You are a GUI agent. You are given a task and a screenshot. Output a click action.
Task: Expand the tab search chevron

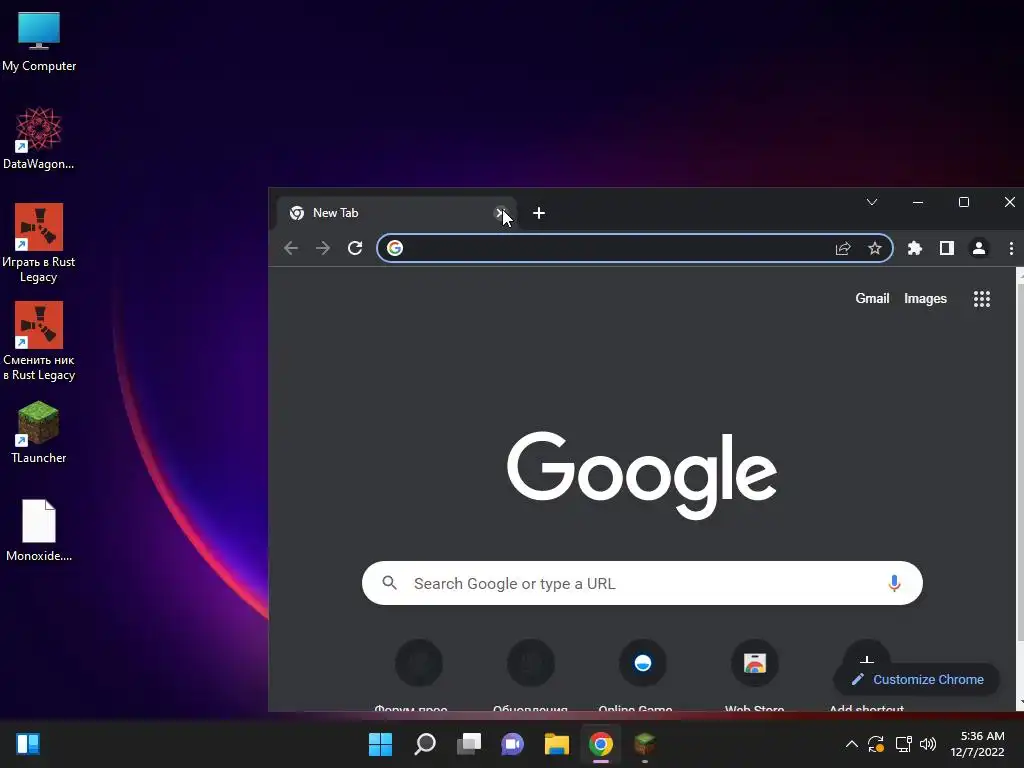pyautogui.click(x=871, y=202)
